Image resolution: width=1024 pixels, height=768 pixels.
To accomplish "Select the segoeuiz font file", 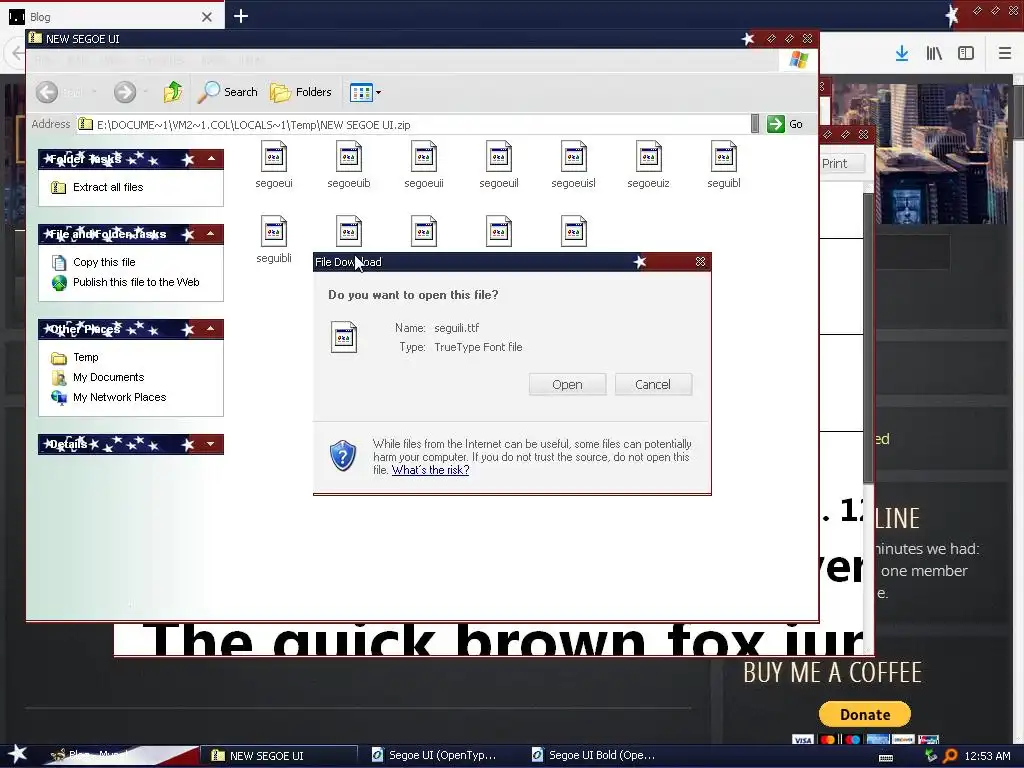I will (648, 165).
